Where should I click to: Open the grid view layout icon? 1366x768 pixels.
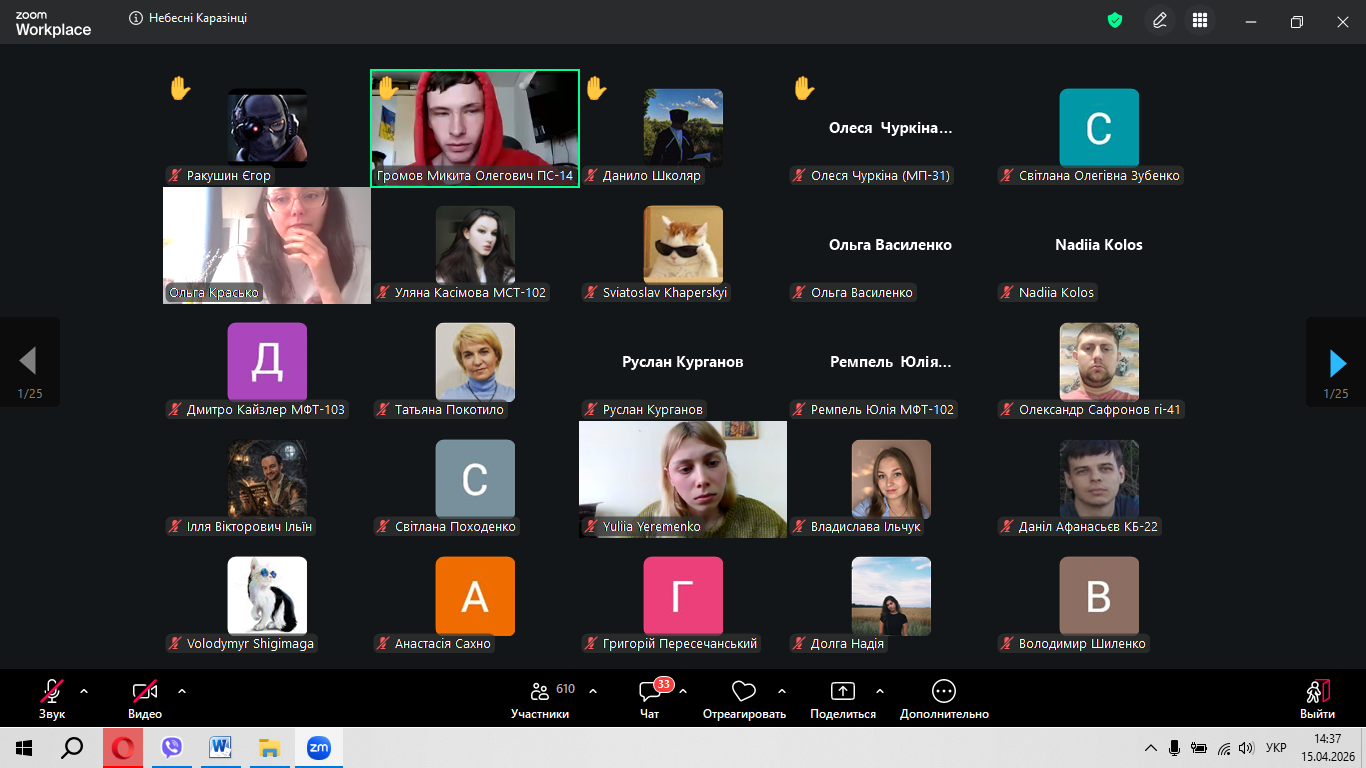pyautogui.click(x=1200, y=20)
